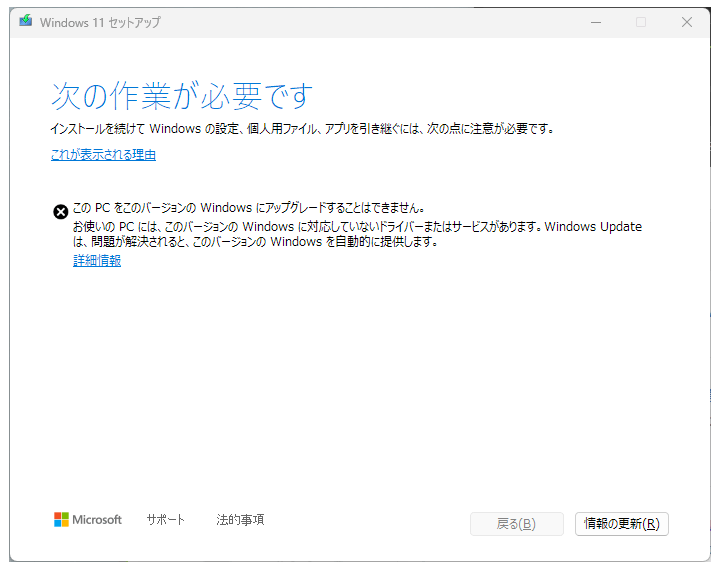The image size is (724, 573).
Task: Click the 戻る(B) button
Action: [x=516, y=524]
